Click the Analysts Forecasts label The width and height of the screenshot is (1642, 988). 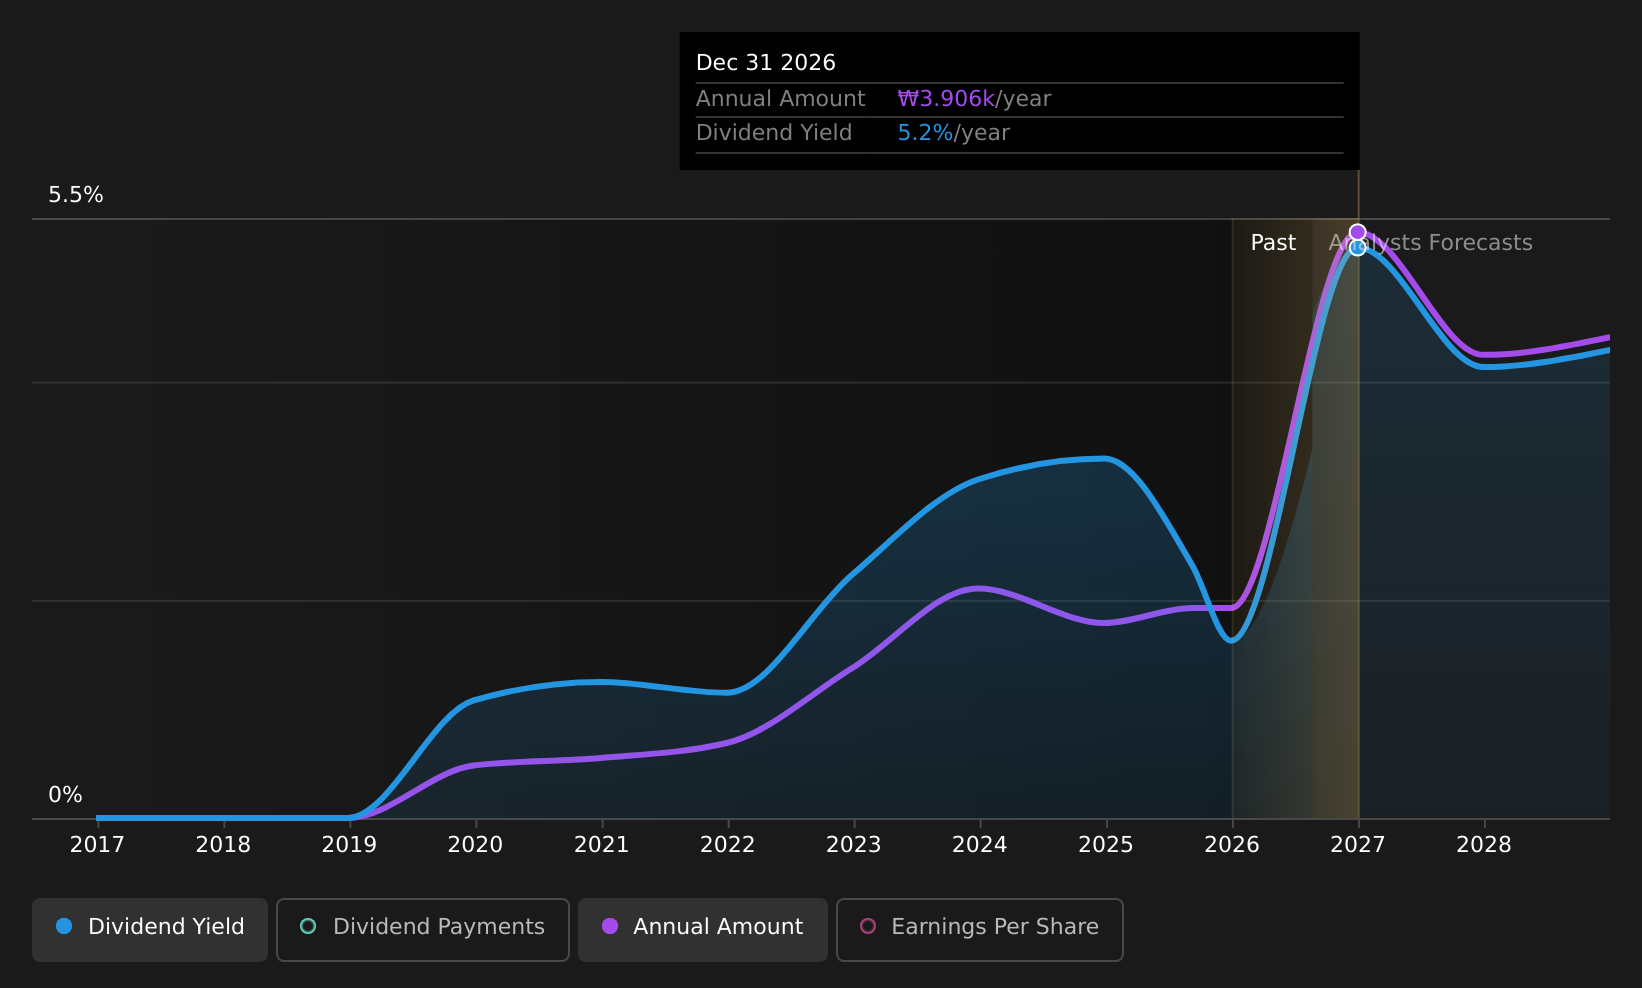coord(1430,243)
